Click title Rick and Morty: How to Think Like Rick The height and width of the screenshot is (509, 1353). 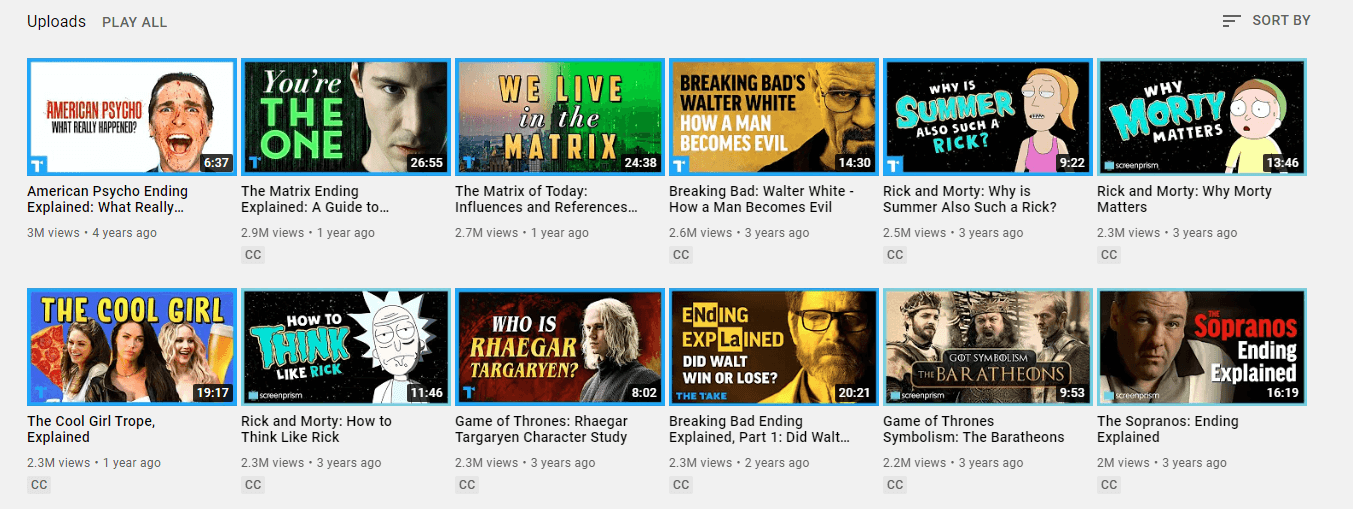click(316, 429)
